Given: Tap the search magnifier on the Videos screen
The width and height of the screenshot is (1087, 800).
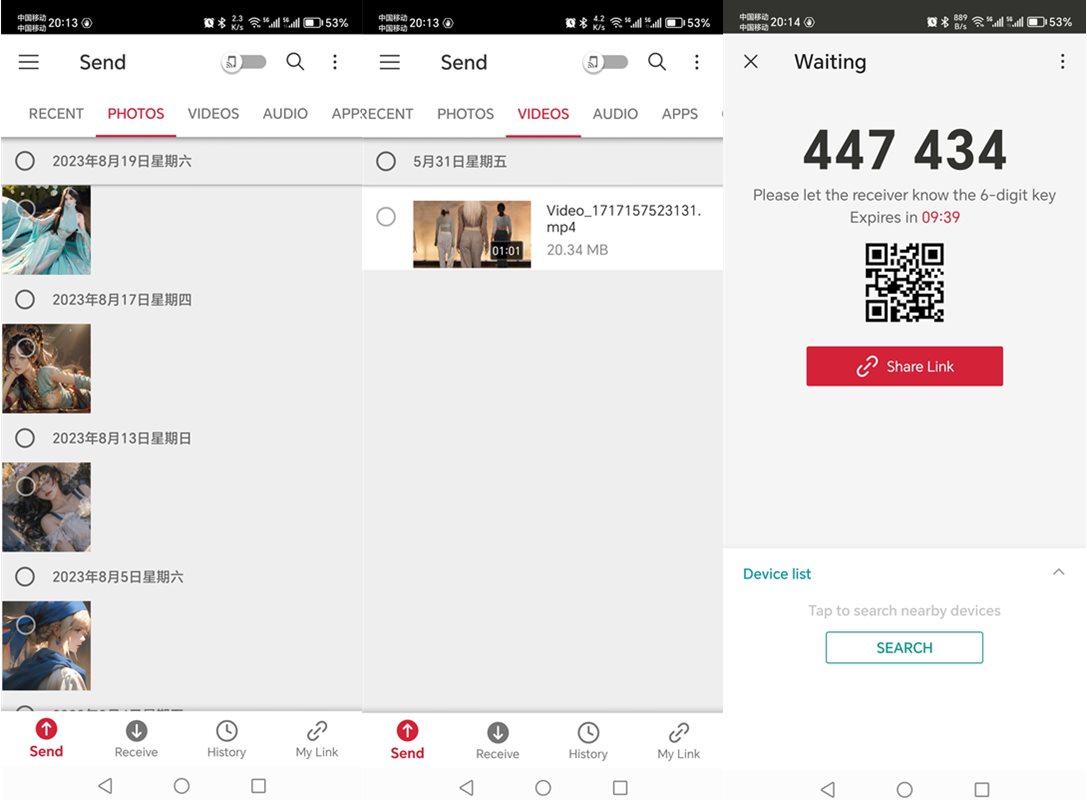Looking at the screenshot, I should (x=657, y=62).
